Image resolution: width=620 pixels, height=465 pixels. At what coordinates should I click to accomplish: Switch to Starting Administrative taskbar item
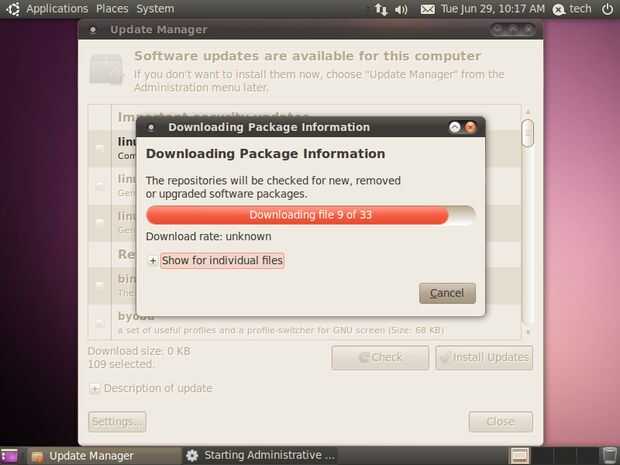pos(261,456)
